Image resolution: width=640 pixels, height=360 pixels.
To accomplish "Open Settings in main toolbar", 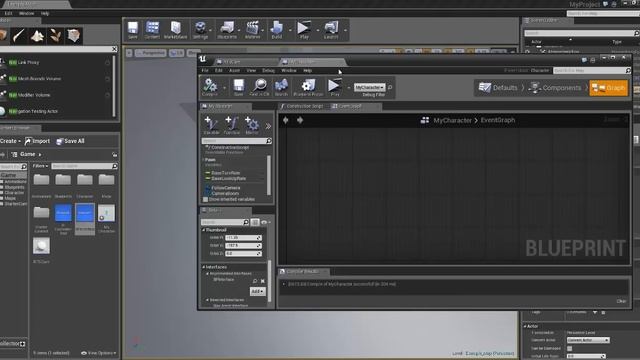I will 200,30.
